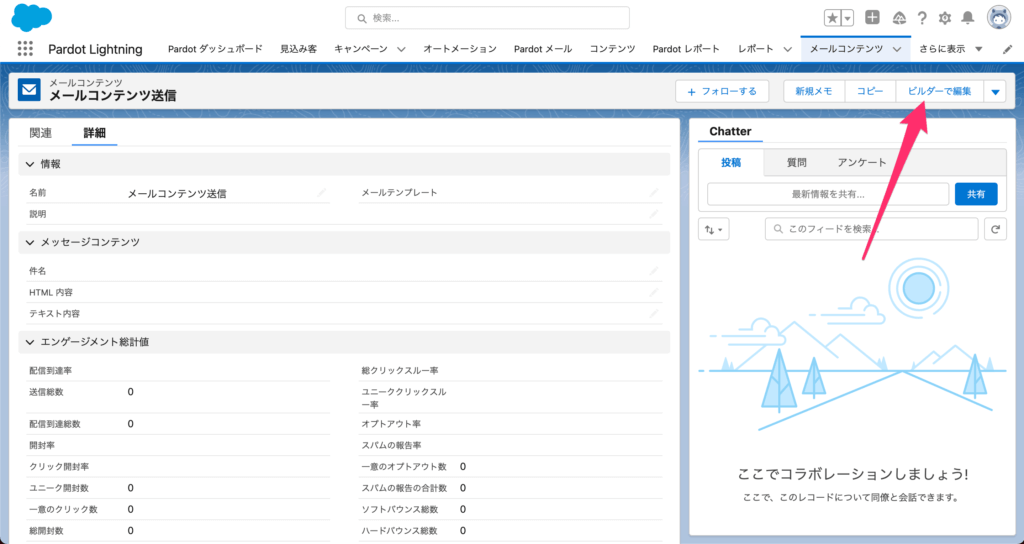Click the オプトアウト率 label
This screenshot has height=544, width=1024.
tap(391, 424)
